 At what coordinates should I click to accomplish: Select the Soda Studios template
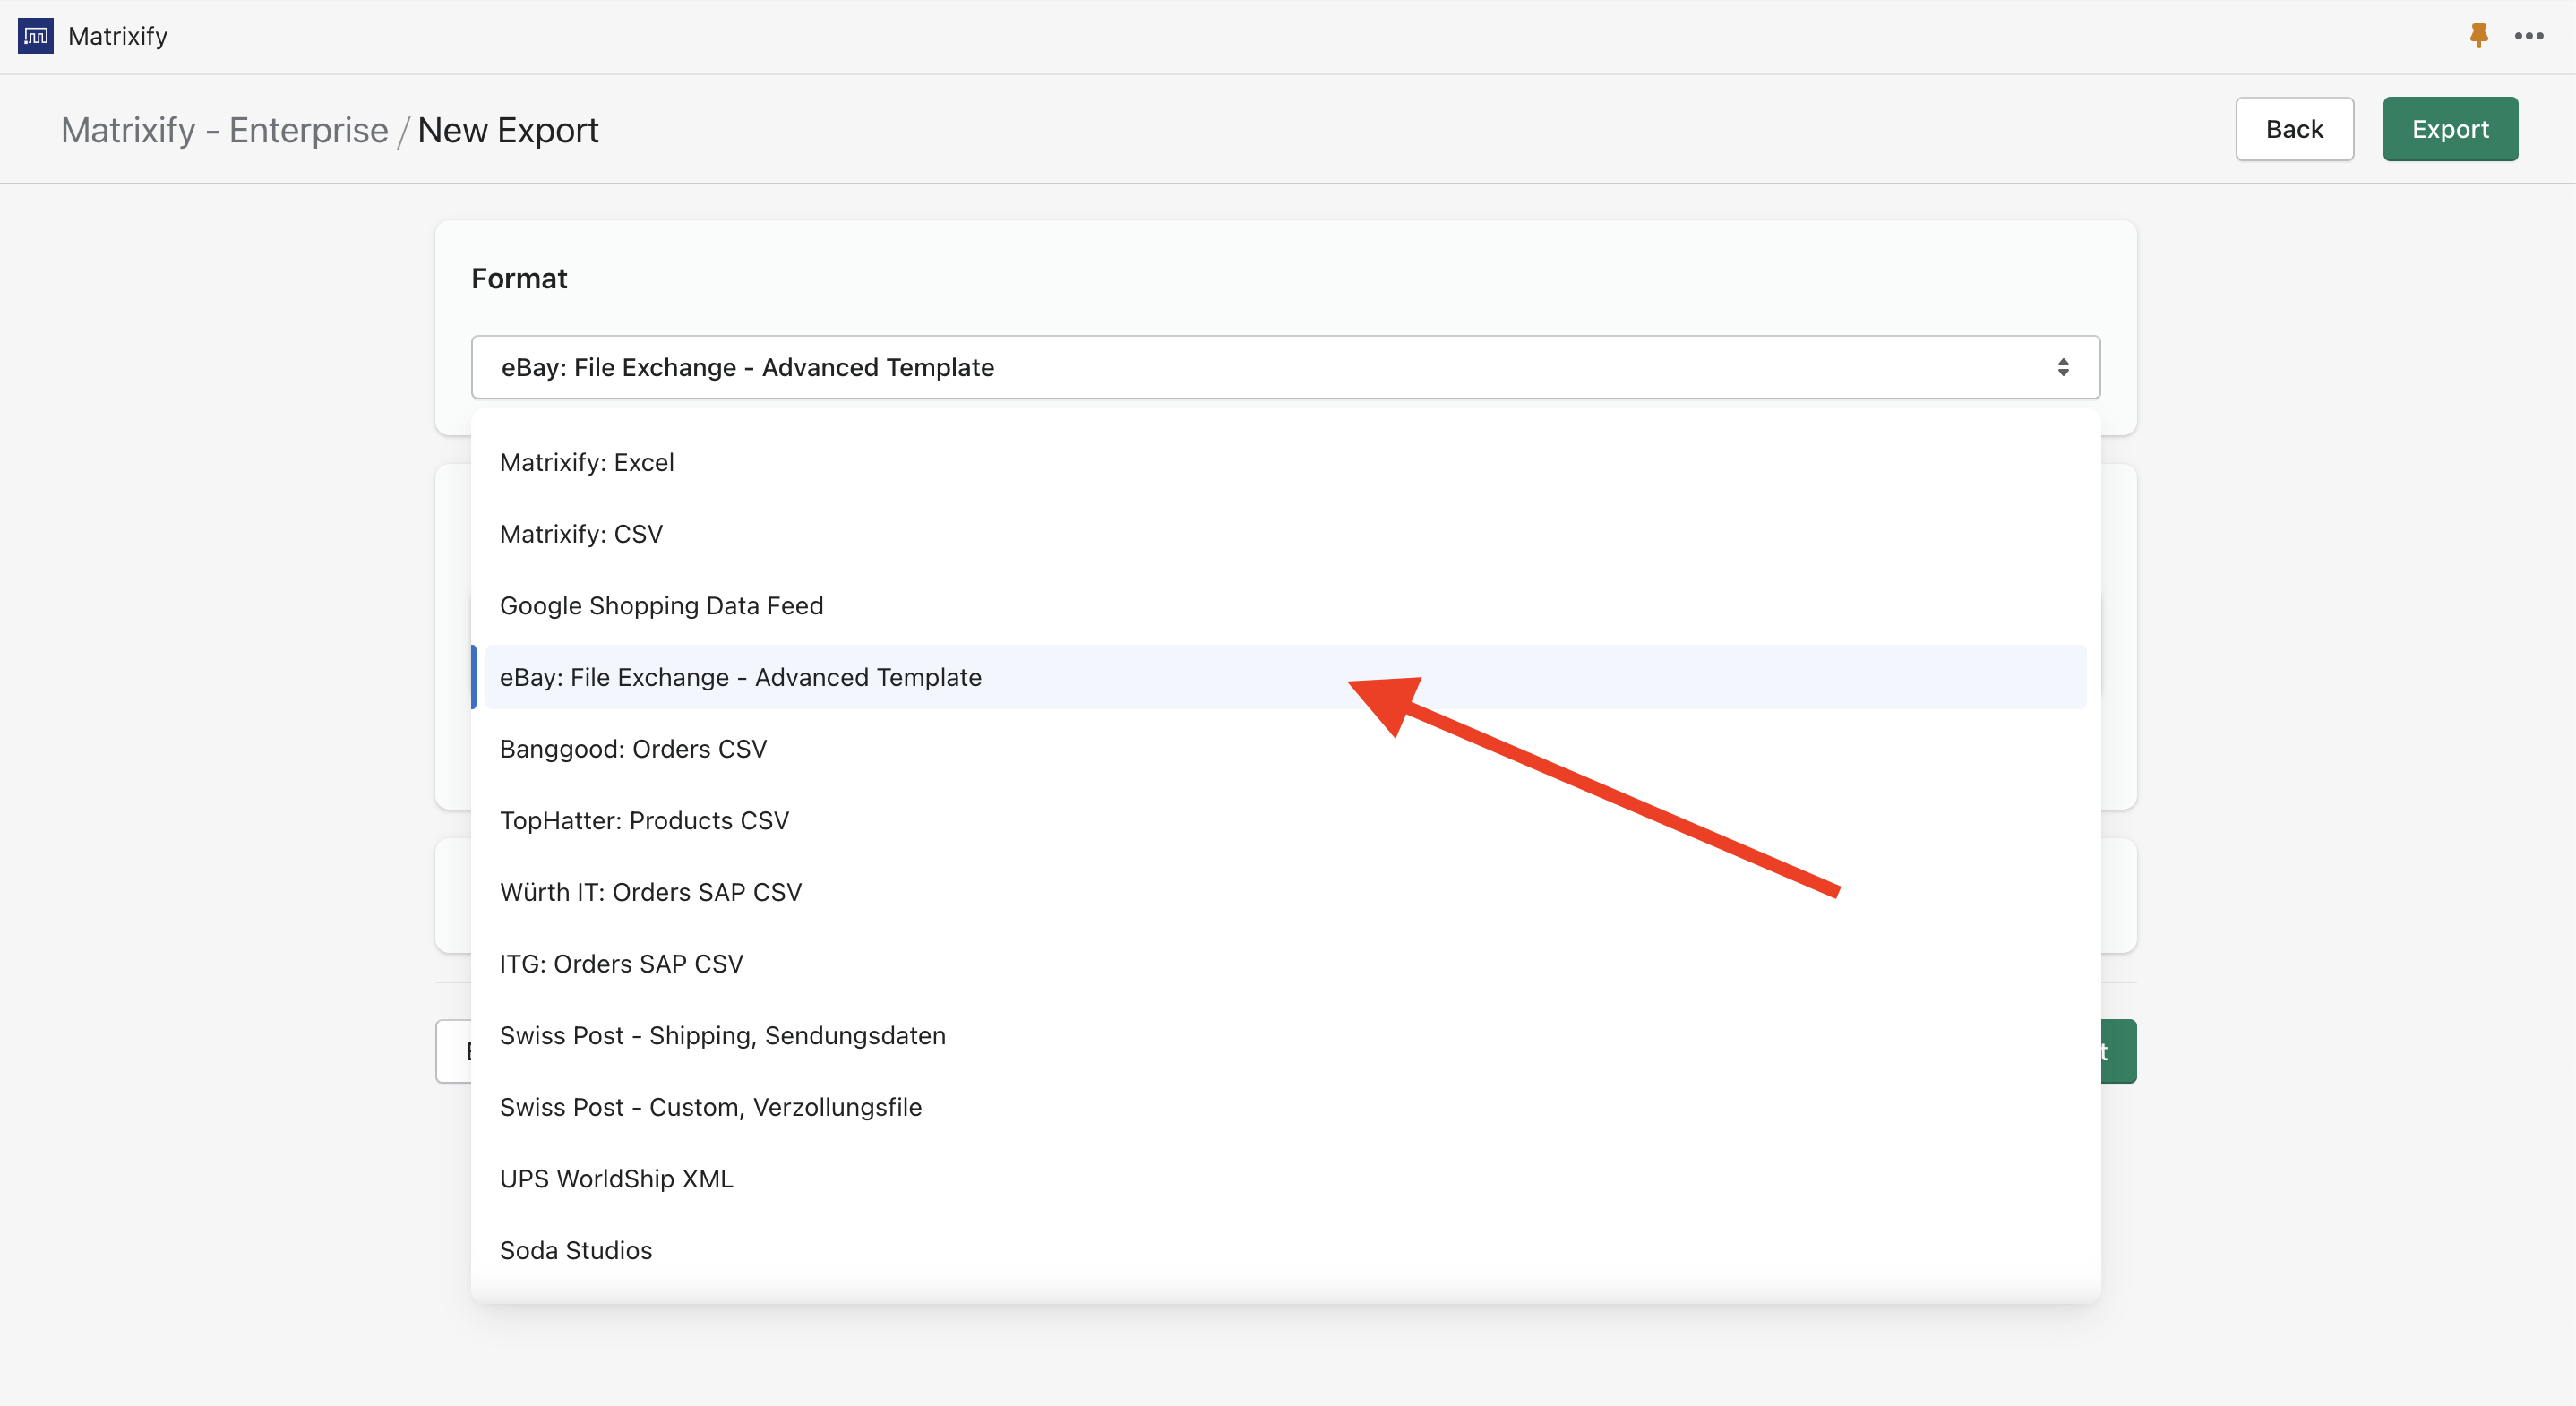[x=575, y=1249]
